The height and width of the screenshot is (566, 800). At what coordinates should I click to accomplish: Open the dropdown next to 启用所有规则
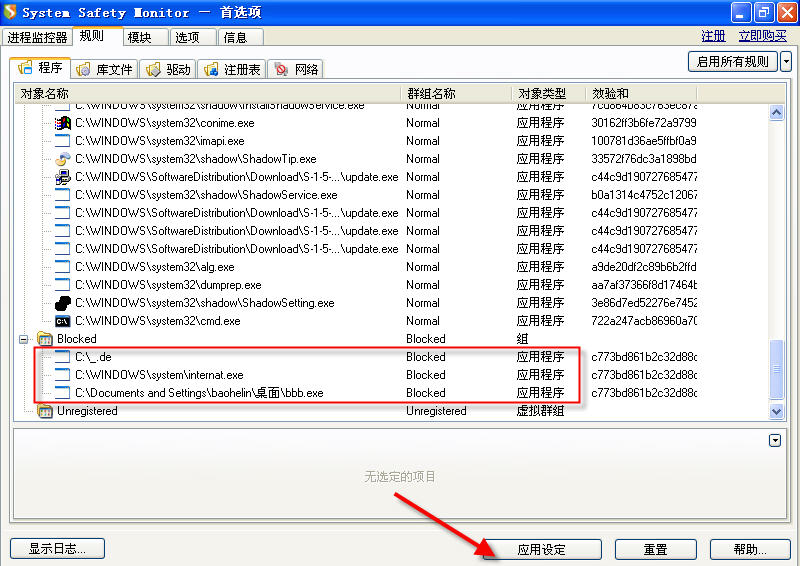[786, 62]
